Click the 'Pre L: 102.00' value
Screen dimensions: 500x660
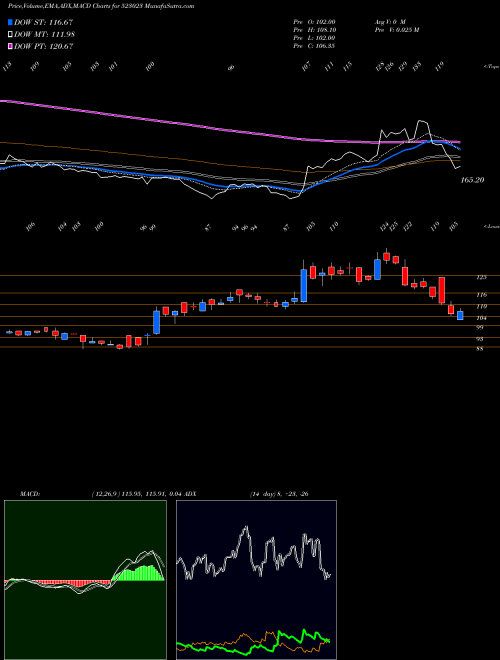tap(314, 38)
